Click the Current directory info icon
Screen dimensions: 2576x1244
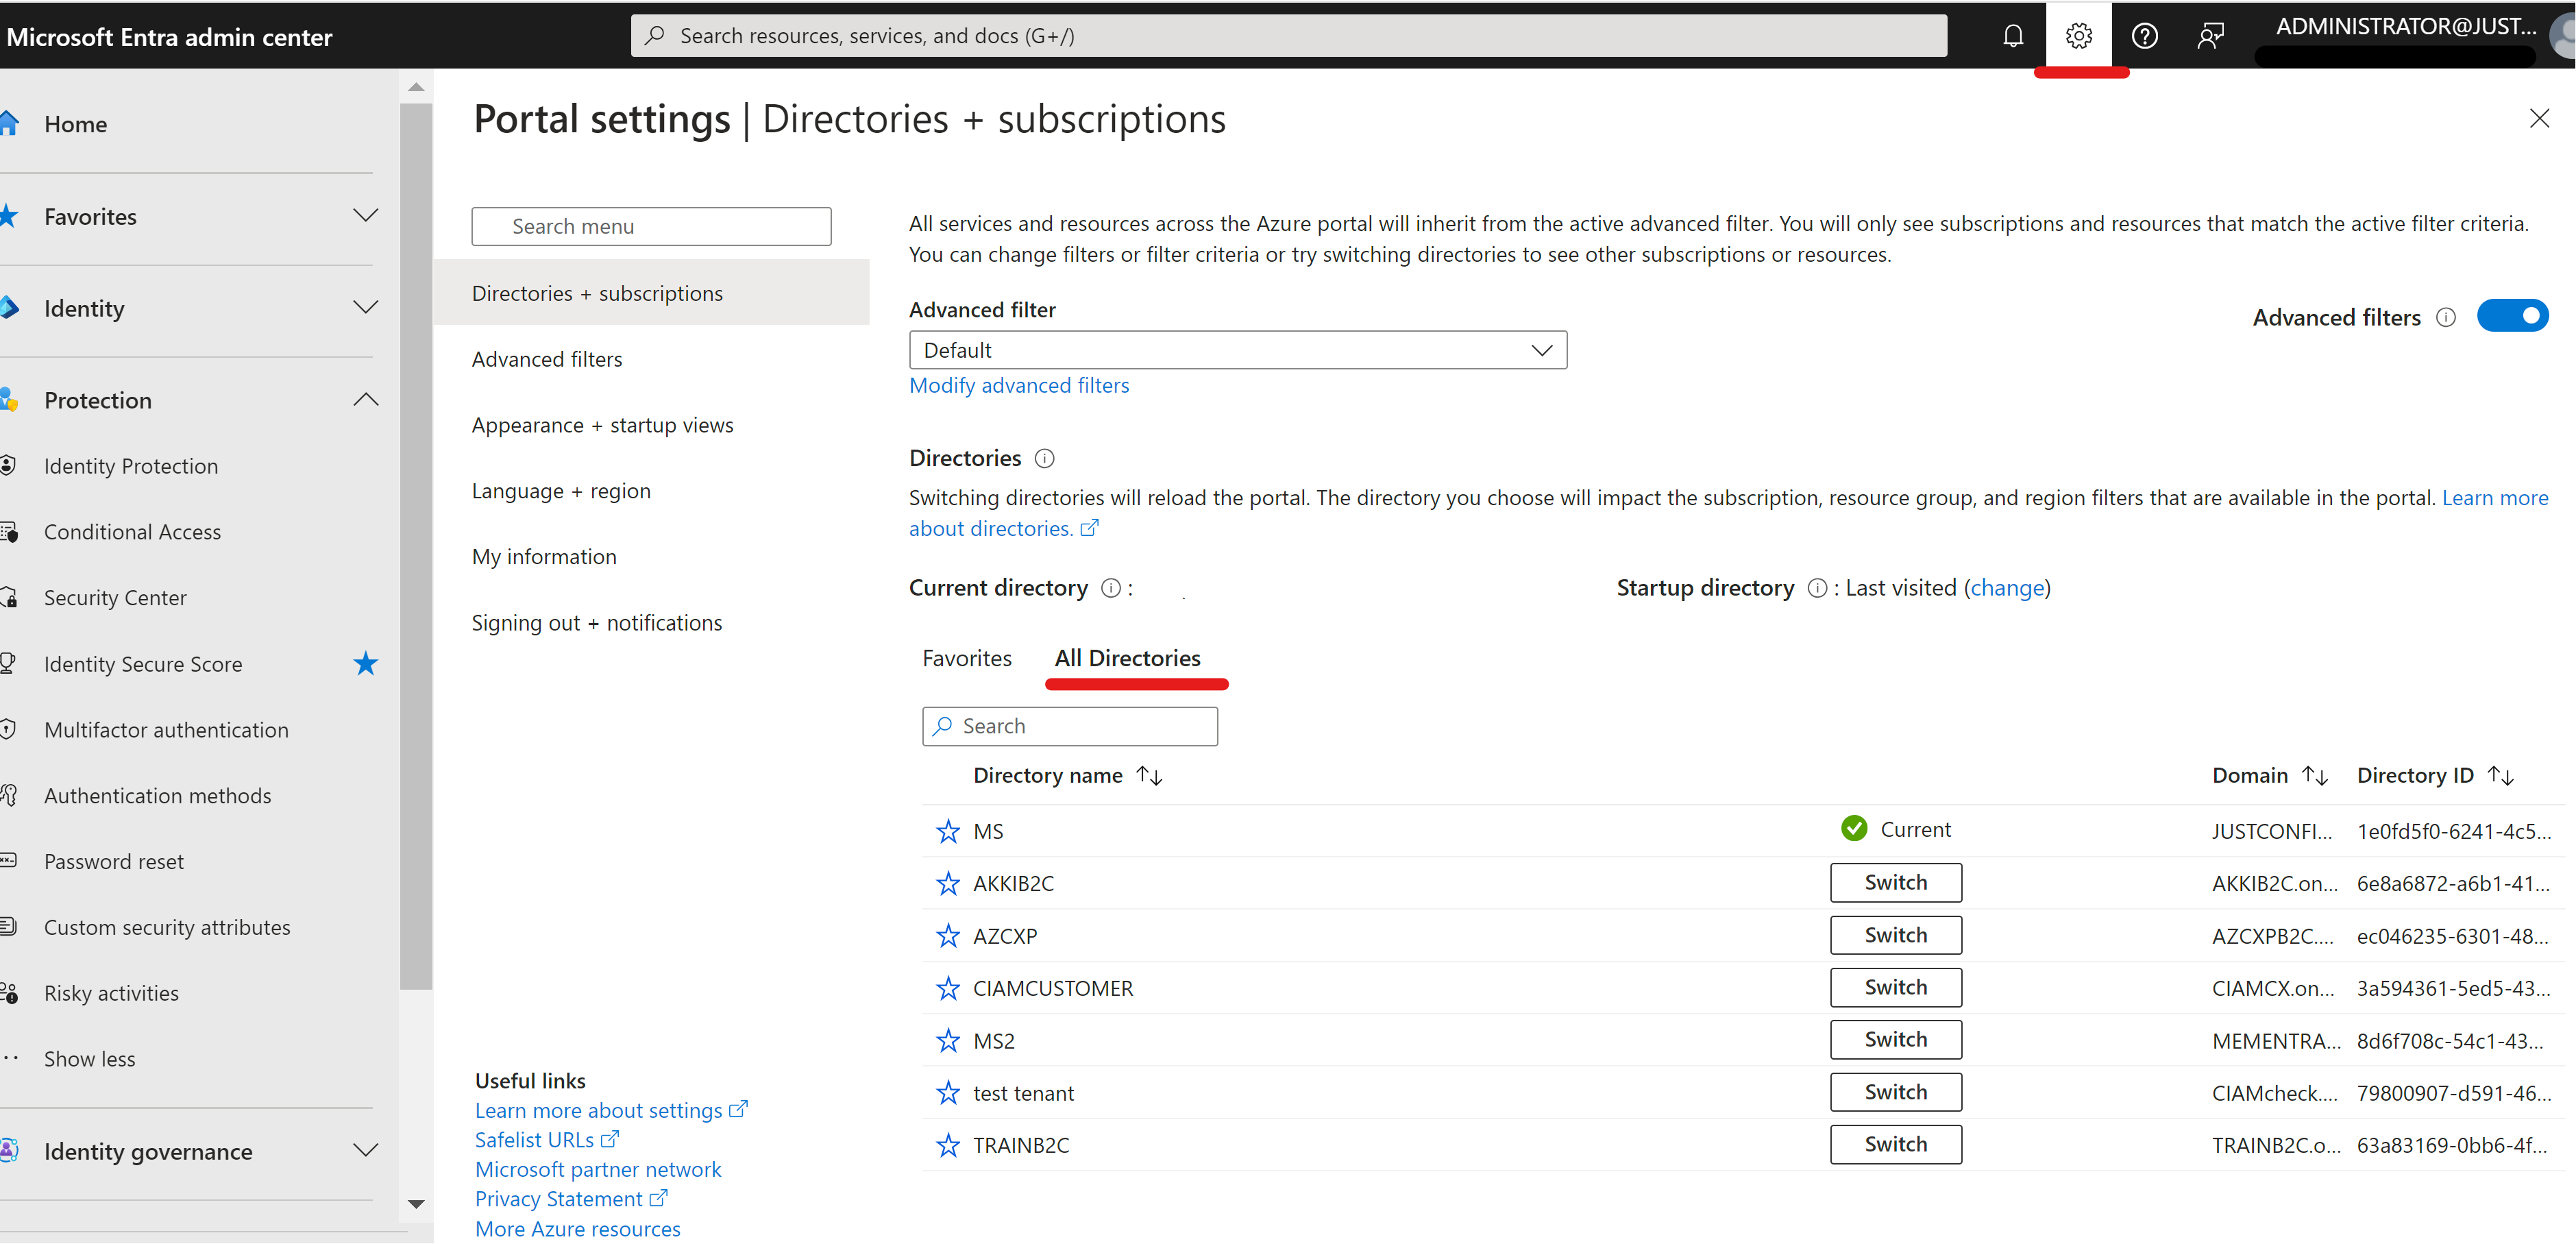pos(1110,588)
